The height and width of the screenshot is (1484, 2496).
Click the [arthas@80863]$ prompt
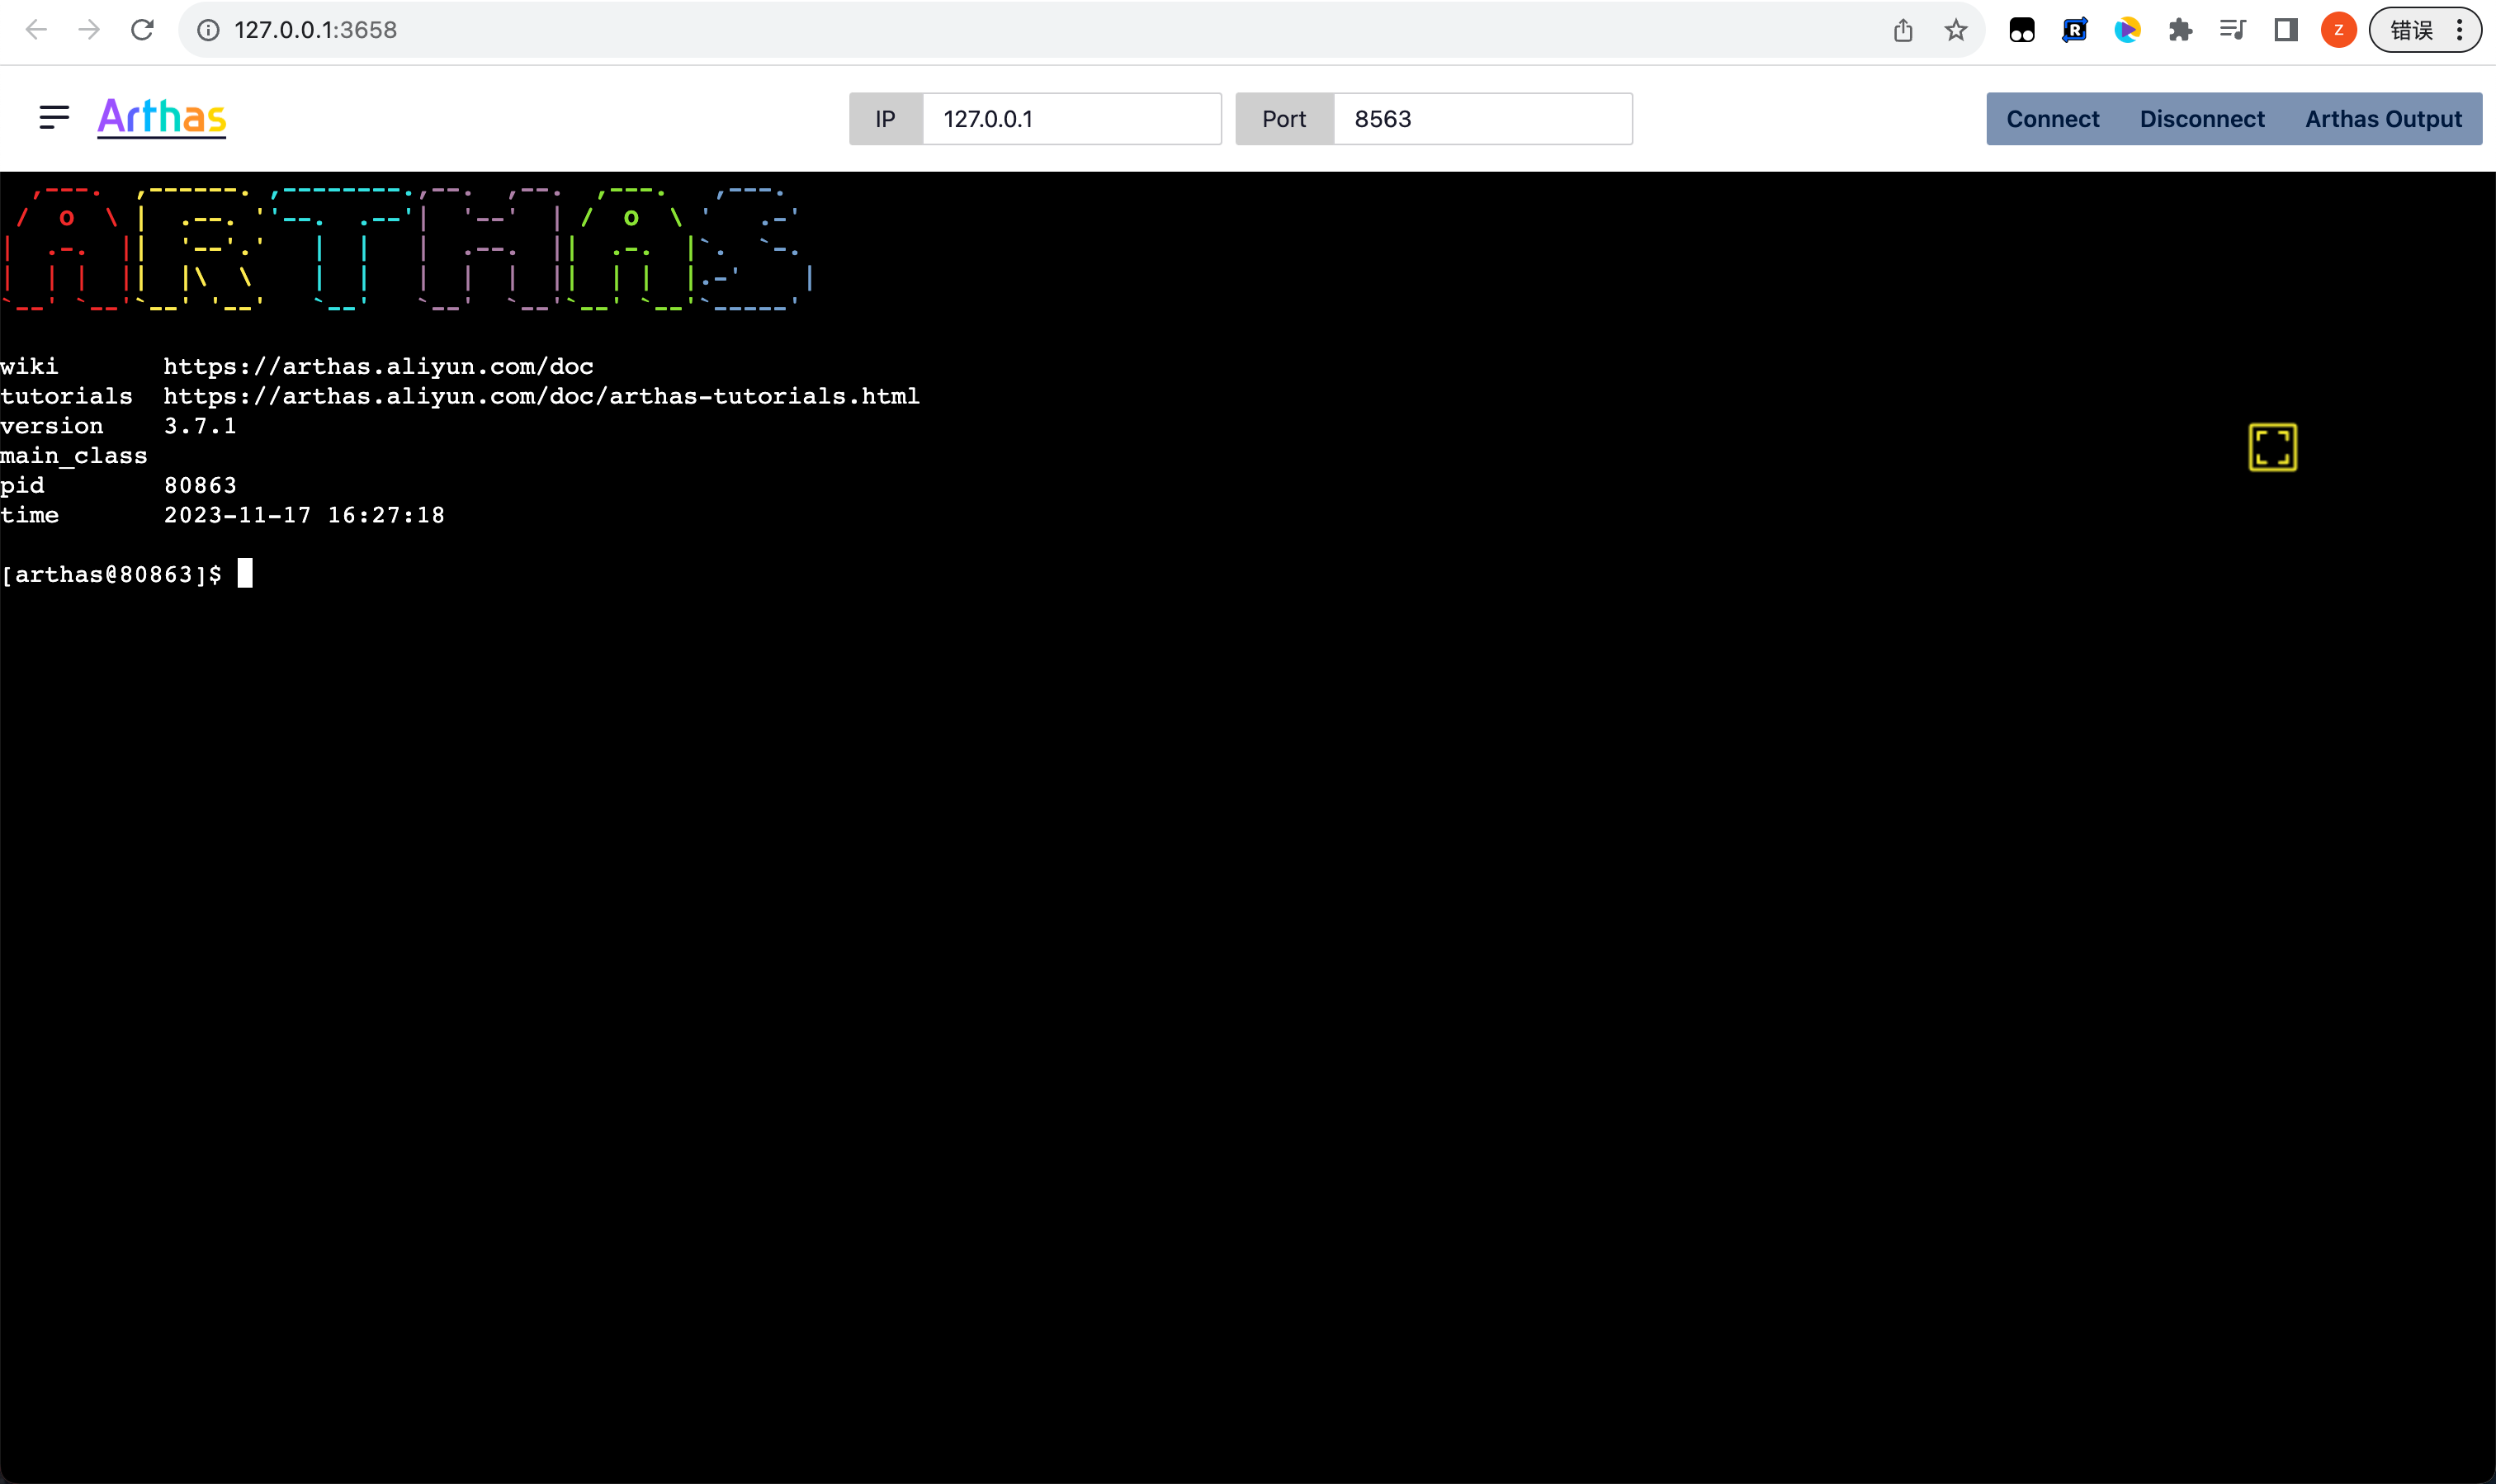[x=111, y=574]
